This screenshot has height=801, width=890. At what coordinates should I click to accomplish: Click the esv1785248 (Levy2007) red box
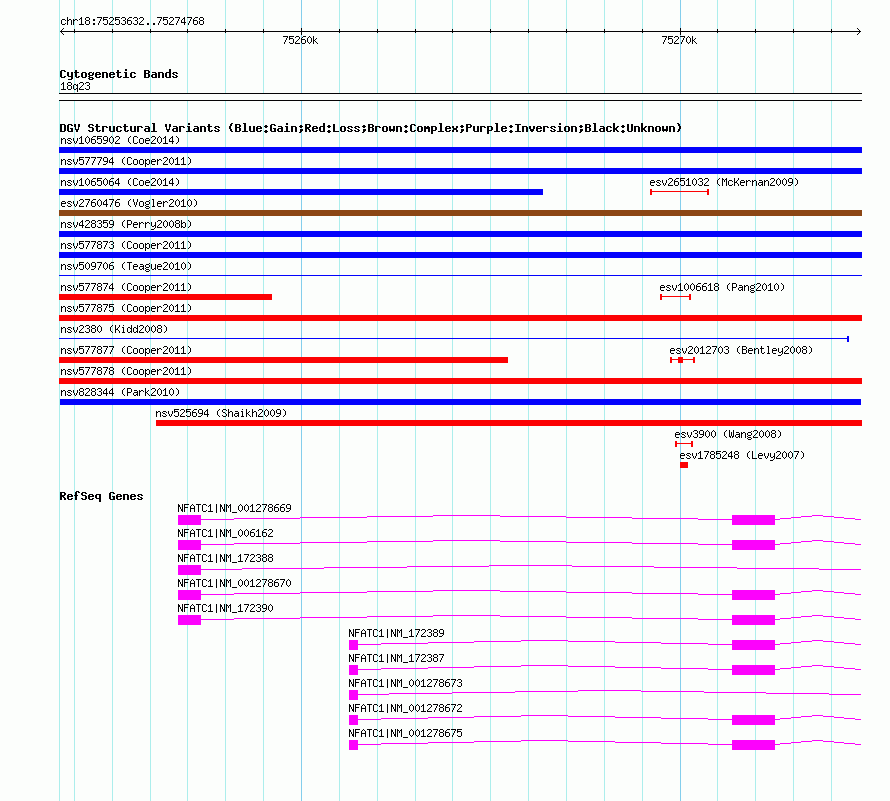(x=684, y=465)
